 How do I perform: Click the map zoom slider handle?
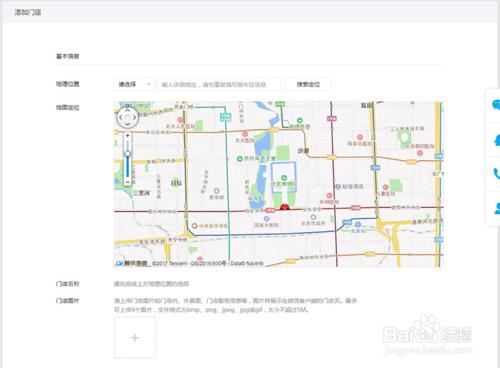127,154
